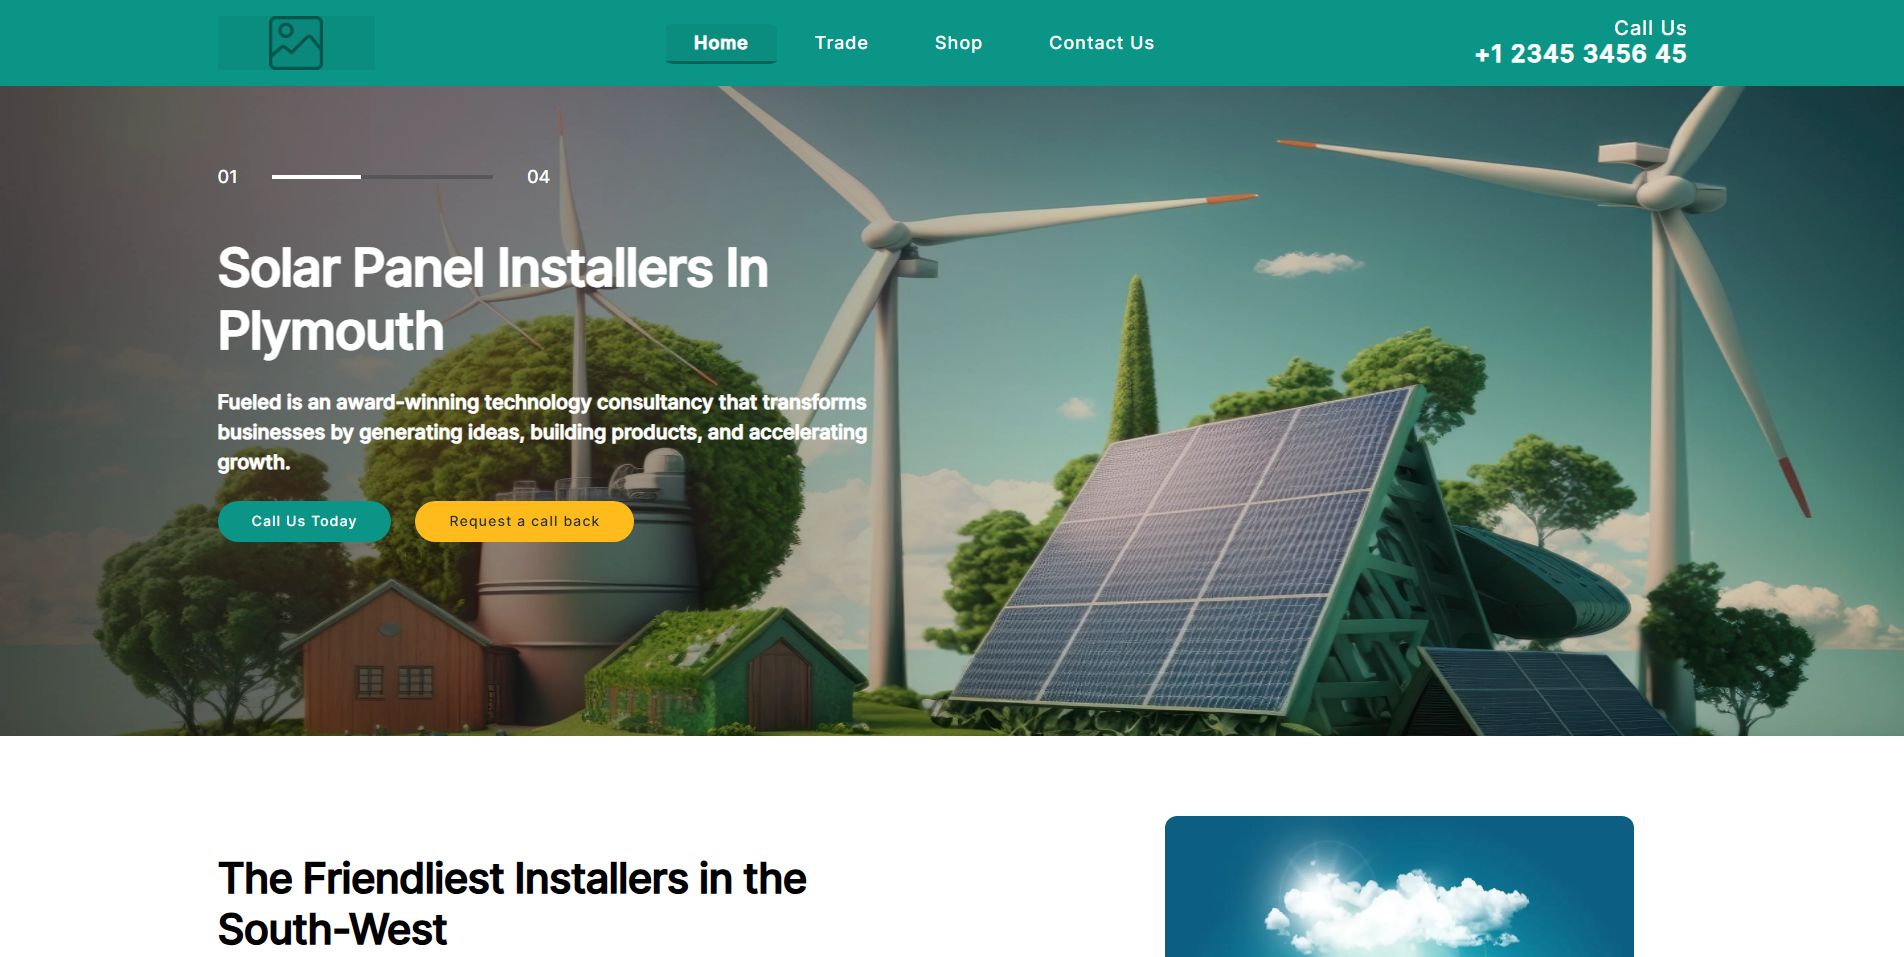Select Contact Us in navigation
This screenshot has width=1904, height=957.
tap(1101, 43)
